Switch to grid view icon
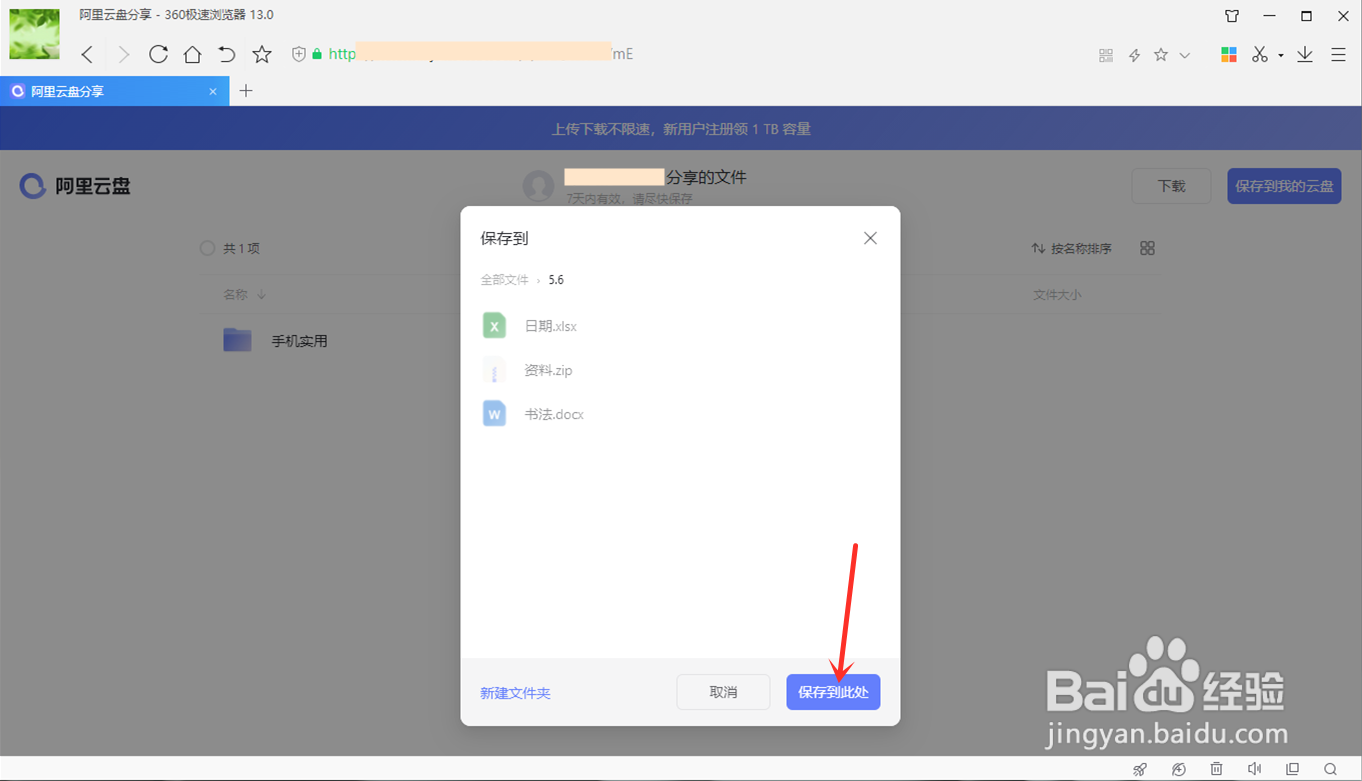The width and height of the screenshot is (1362, 781). (x=1147, y=248)
